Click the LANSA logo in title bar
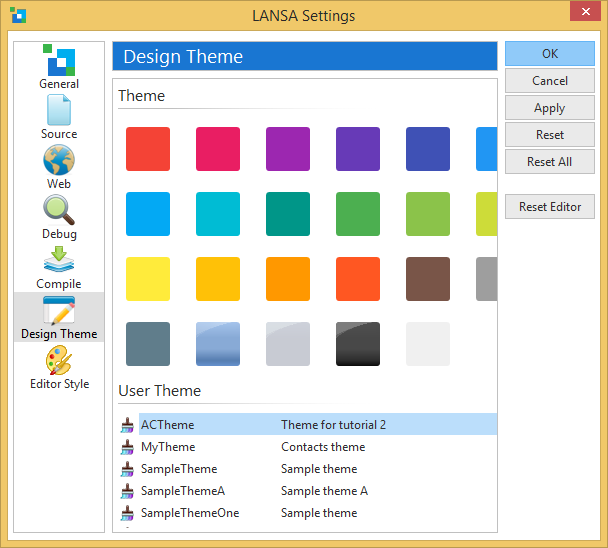The height and width of the screenshot is (548, 608). pos(18,15)
